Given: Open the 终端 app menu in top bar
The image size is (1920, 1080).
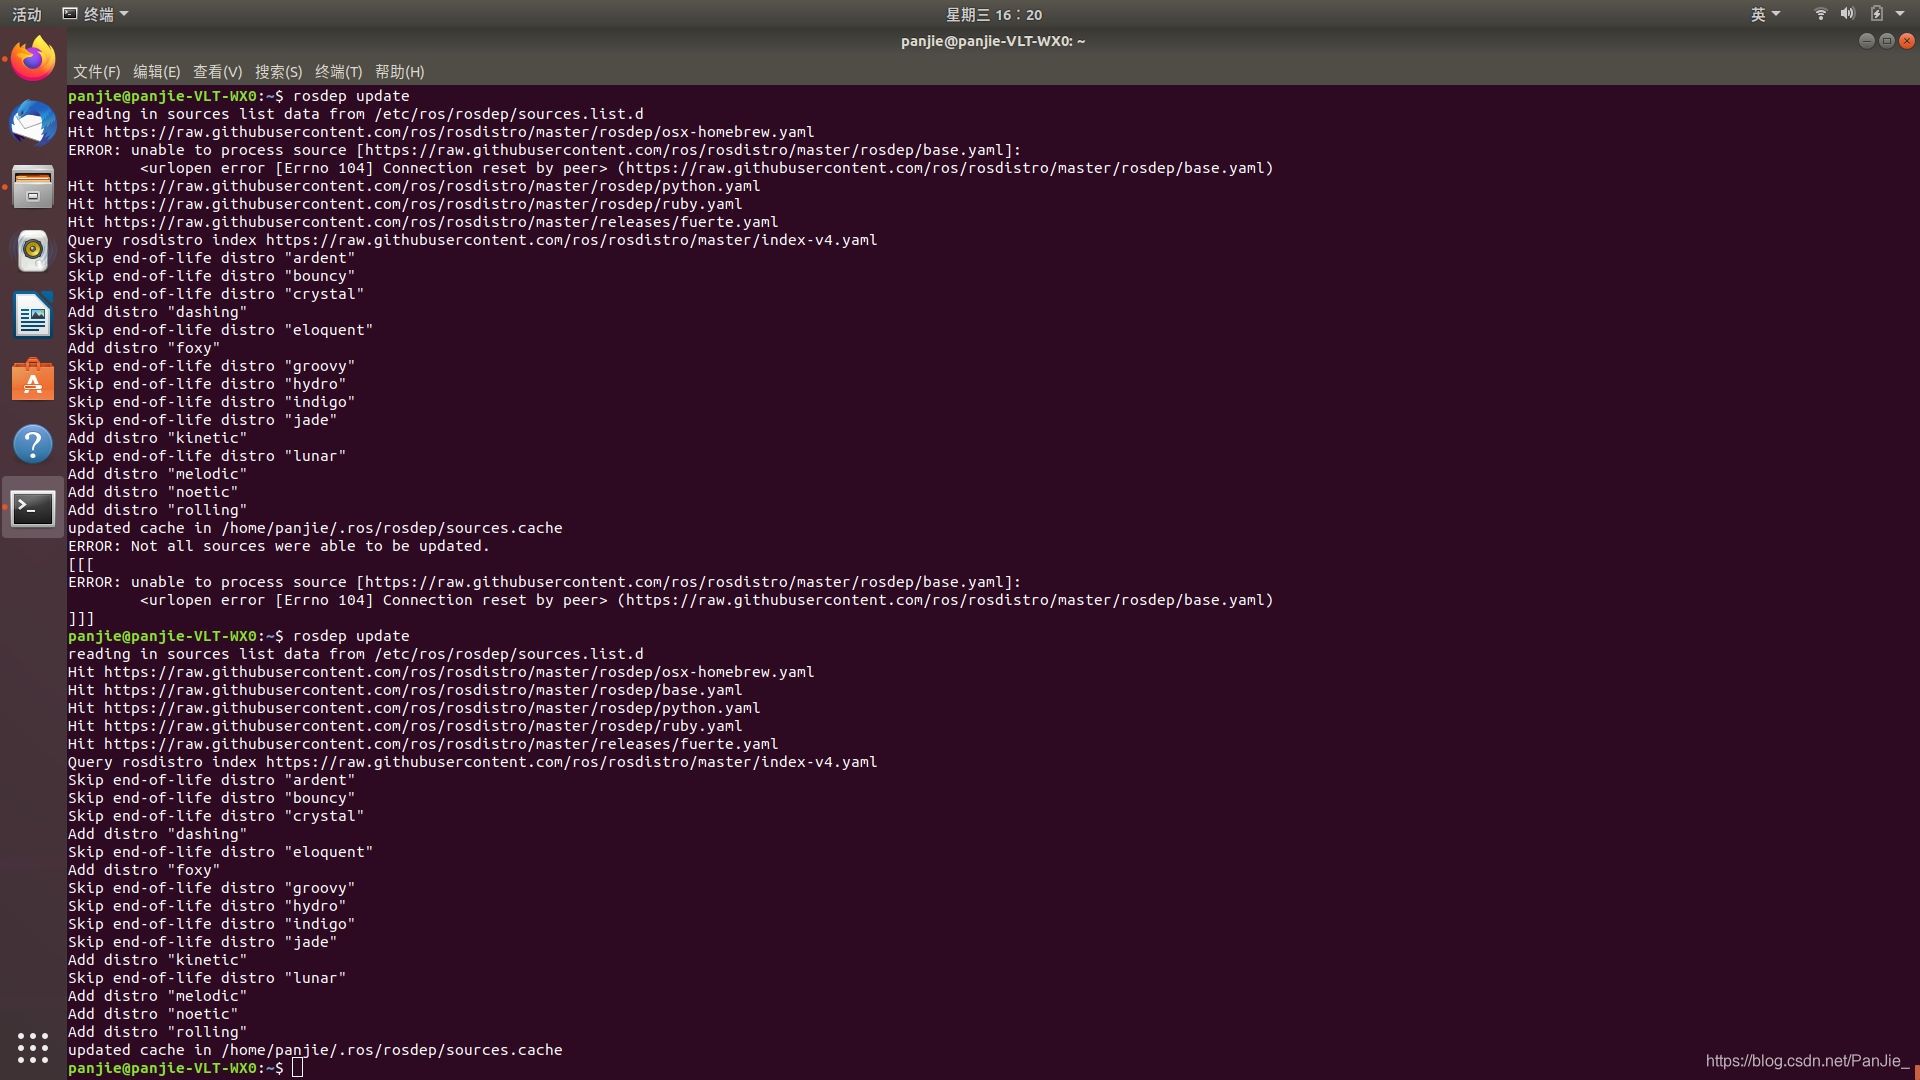Looking at the screenshot, I should (x=96, y=14).
